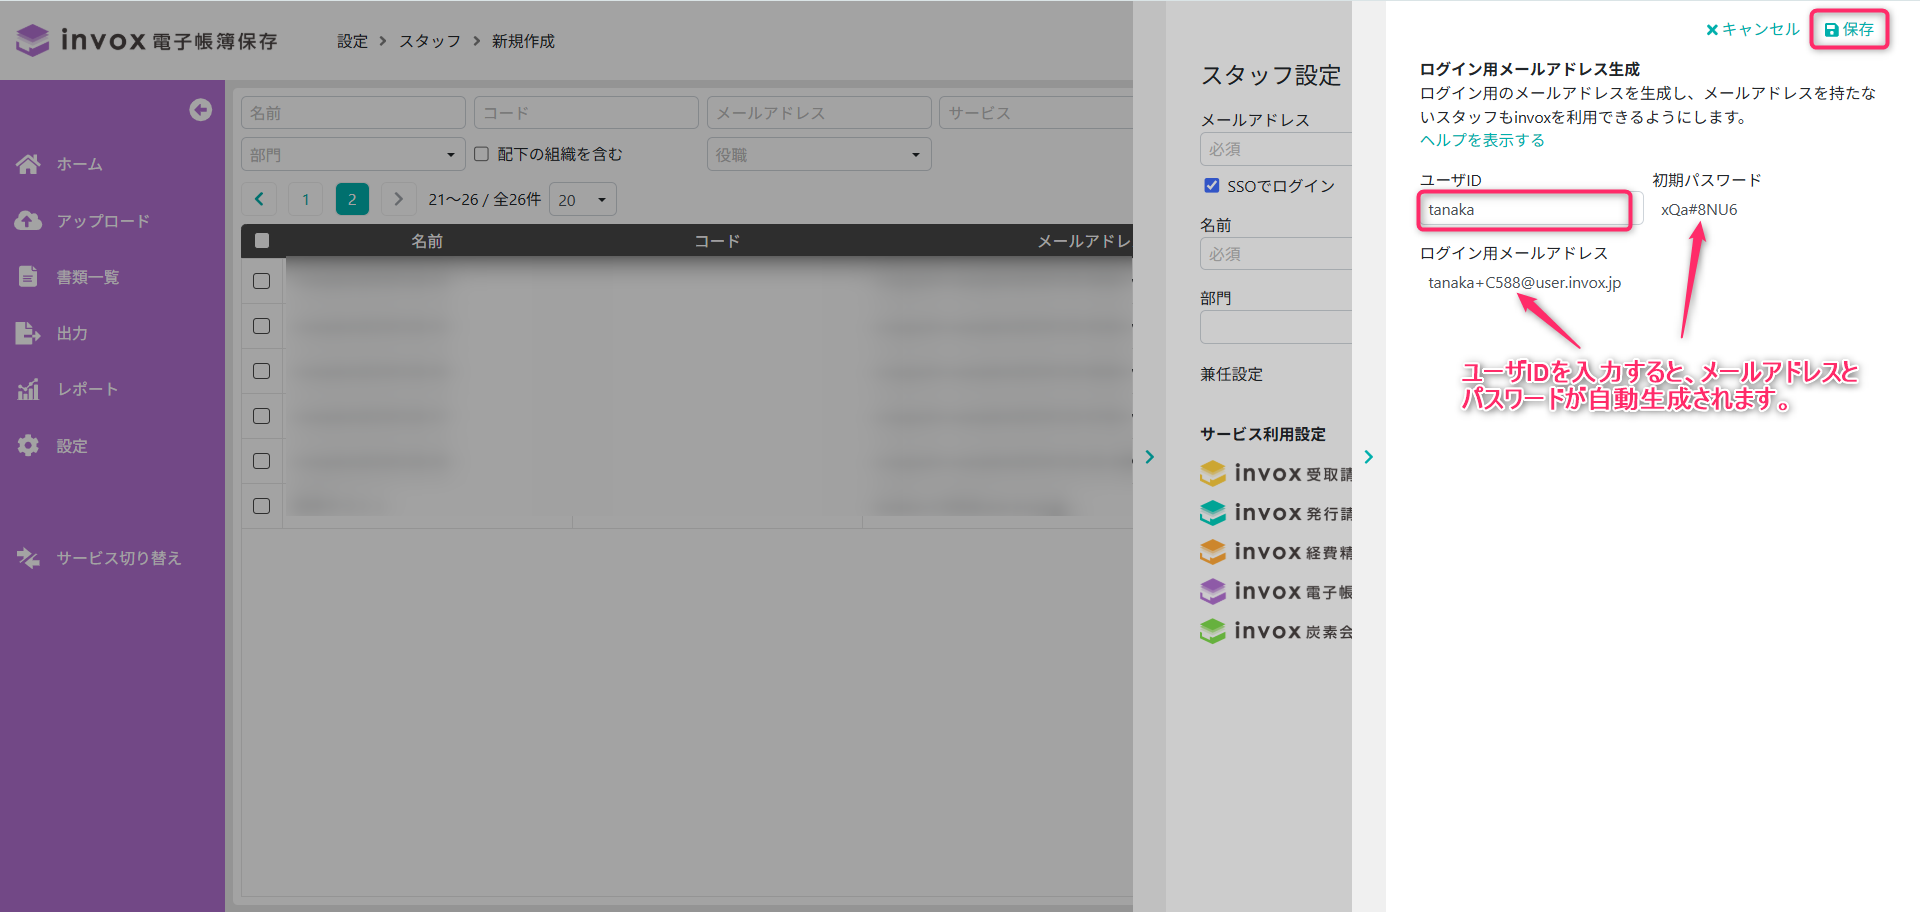The image size is (1920, 912).
Task: Focus the サービス search filter field
Action: [1036, 113]
